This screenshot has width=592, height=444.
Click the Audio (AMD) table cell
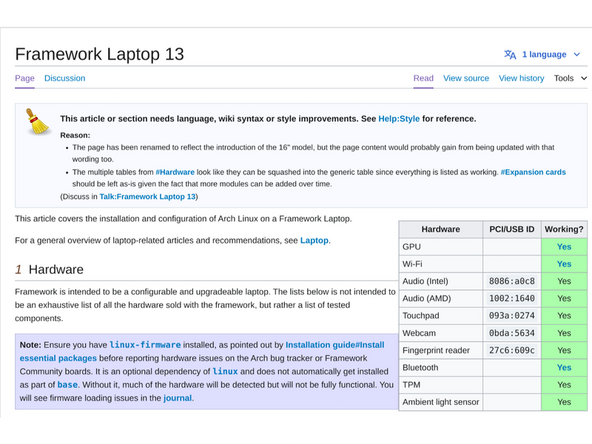pyautogui.click(x=441, y=298)
